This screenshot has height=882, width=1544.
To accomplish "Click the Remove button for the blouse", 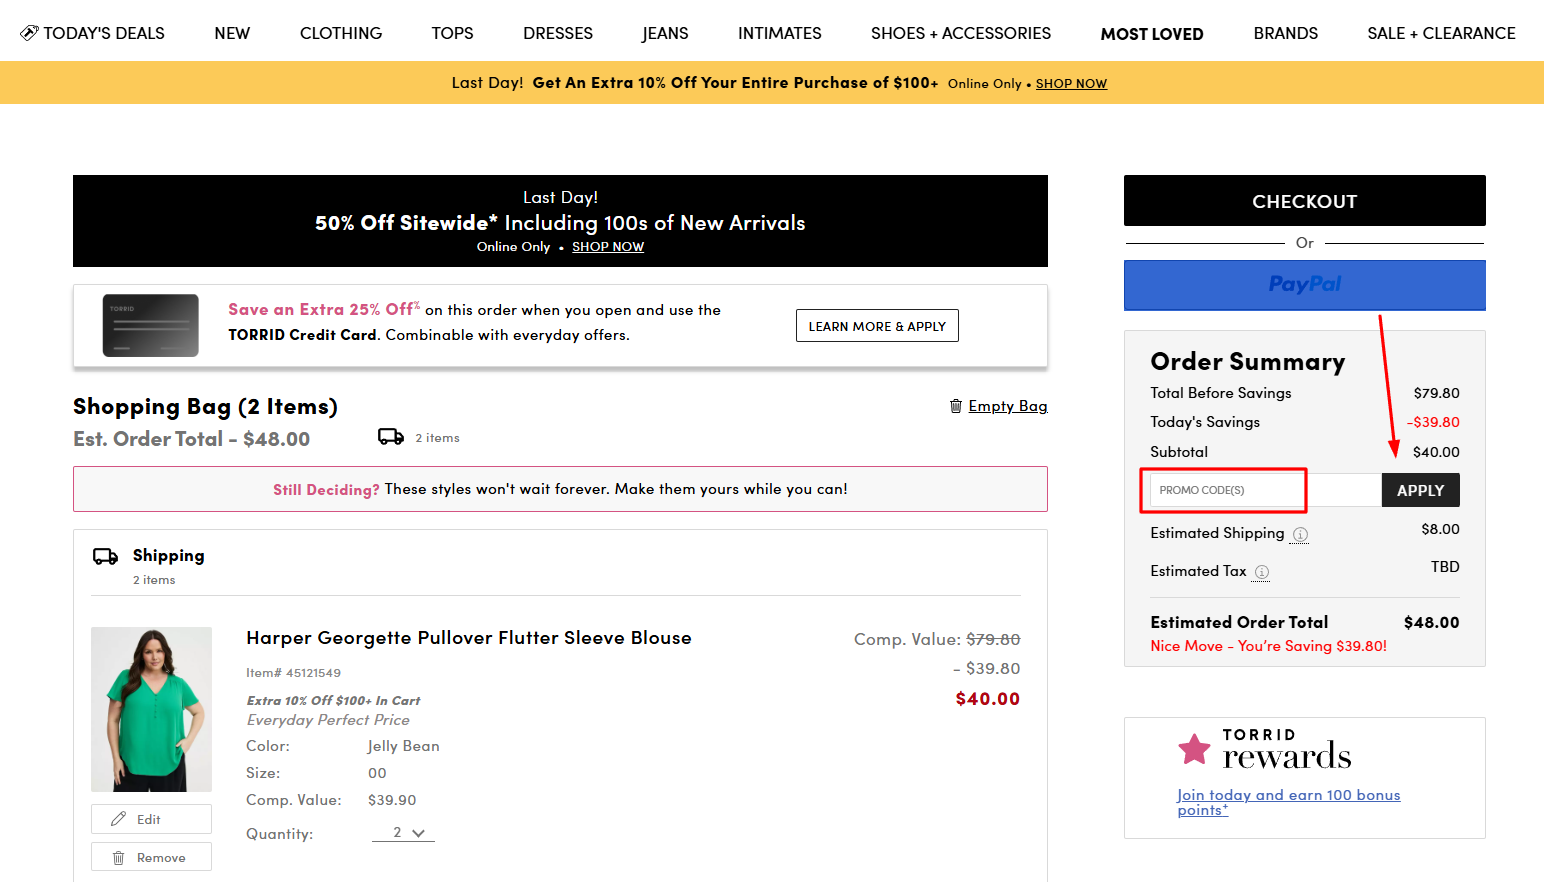I will tap(151, 857).
